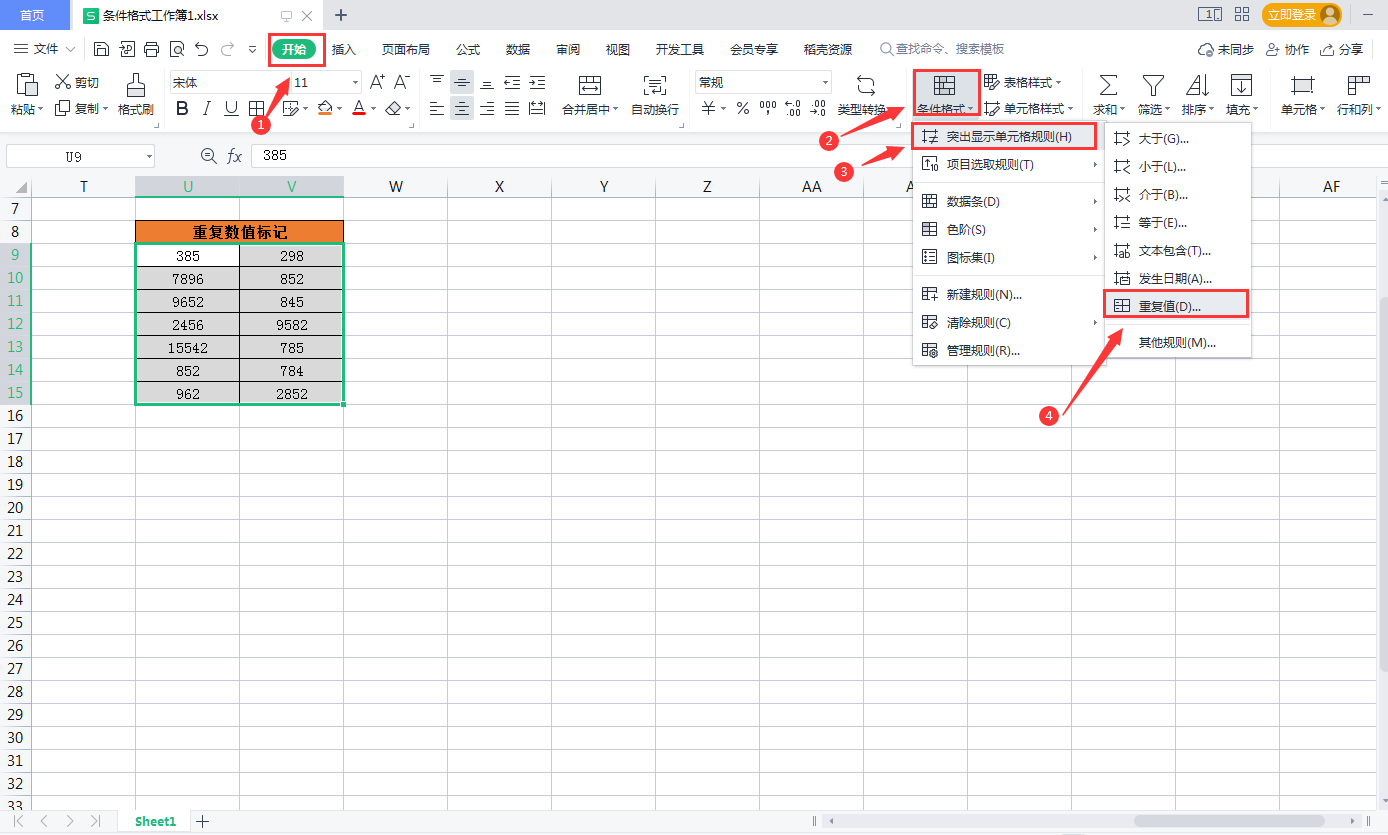This screenshot has width=1388, height=835.
Task: Switch to the Insert (插入) tab
Action: [344, 49]
